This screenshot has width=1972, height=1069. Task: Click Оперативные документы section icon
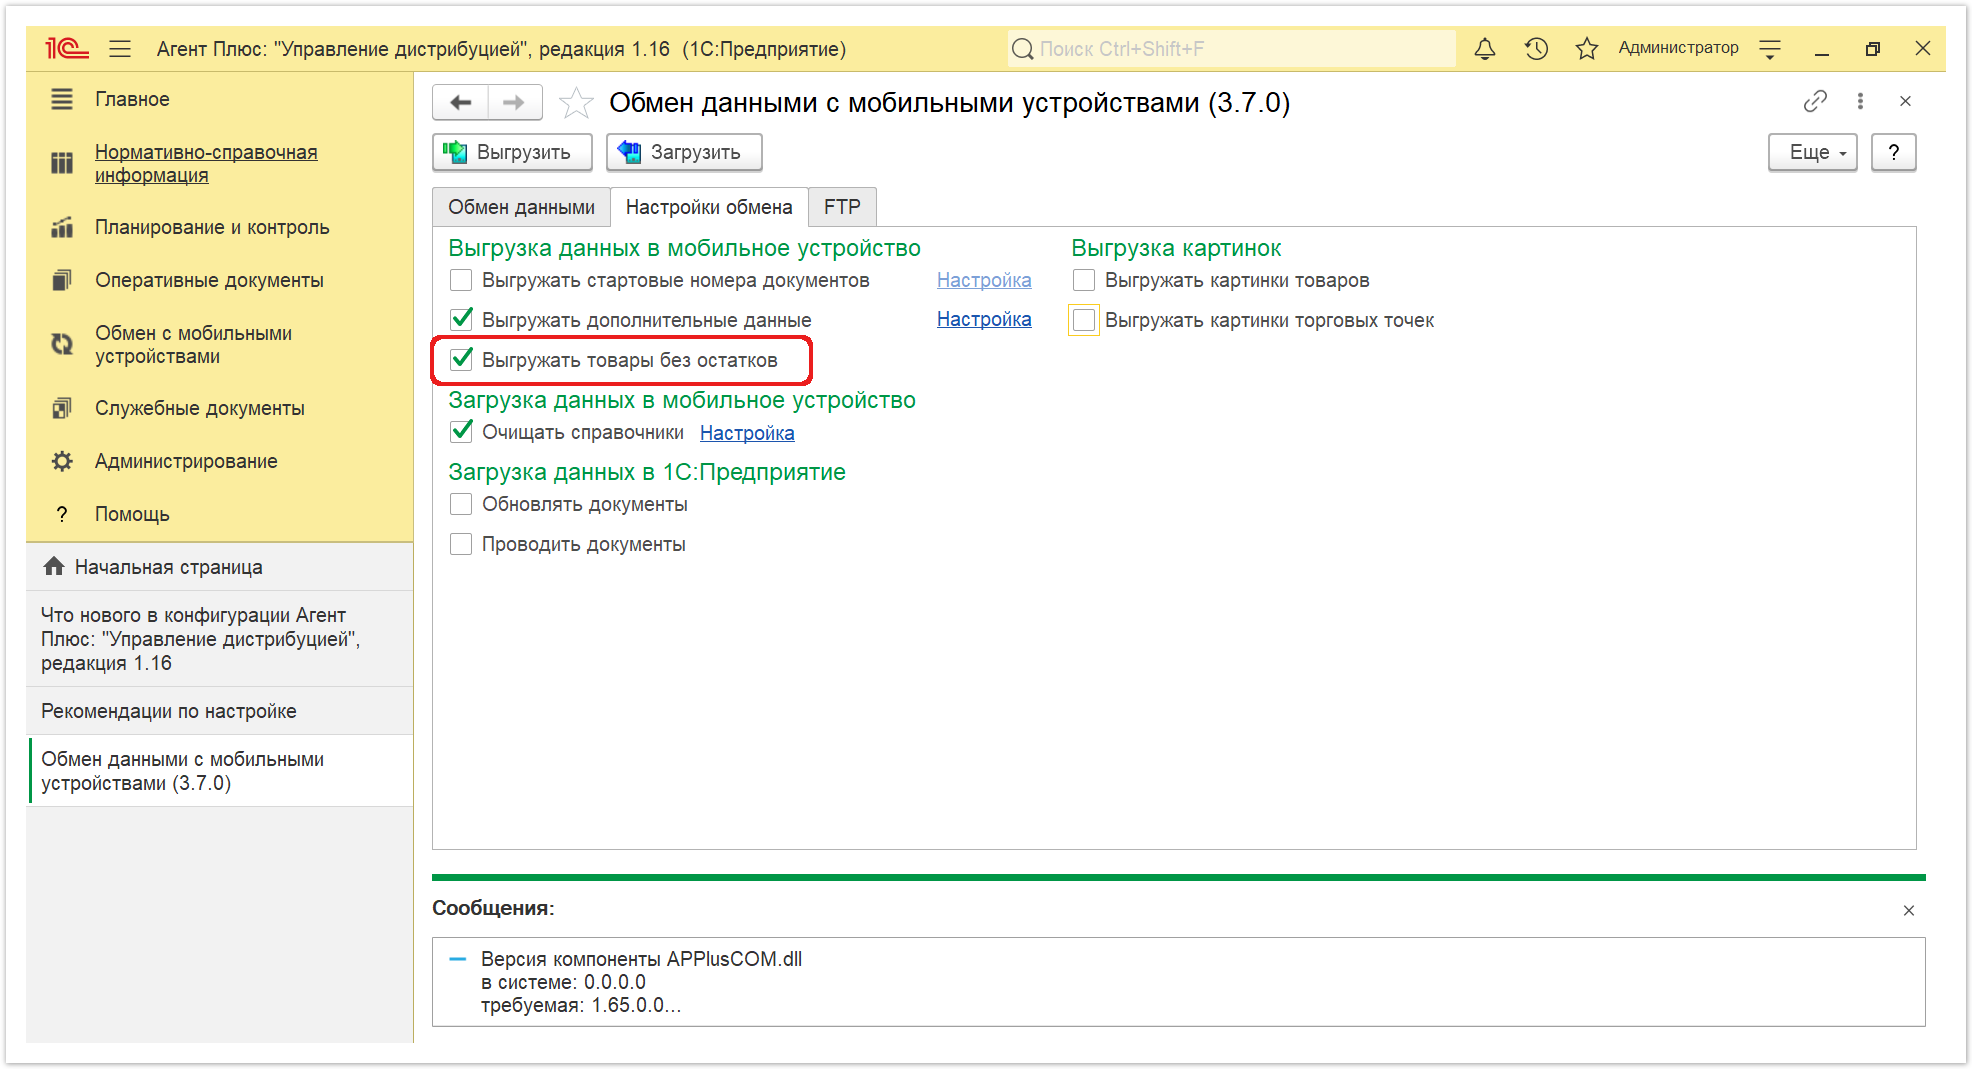[62, 280]
